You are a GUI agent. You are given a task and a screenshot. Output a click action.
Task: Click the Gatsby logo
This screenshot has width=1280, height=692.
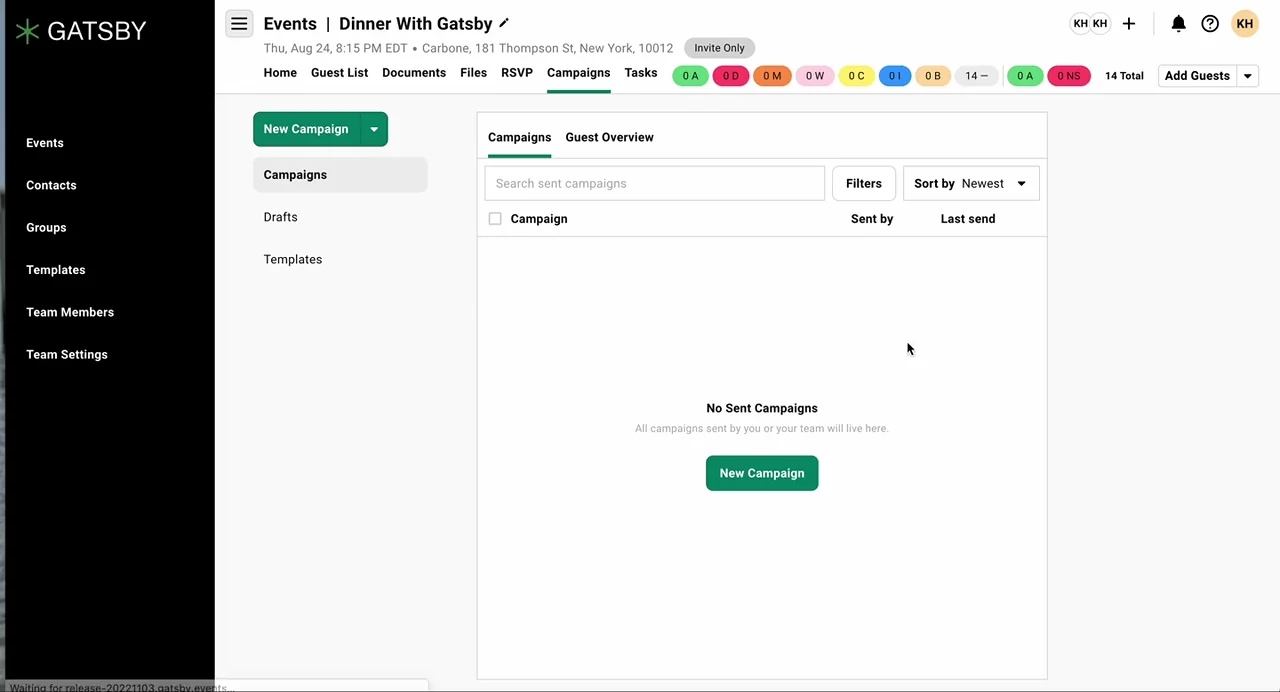tap(81, 31)
